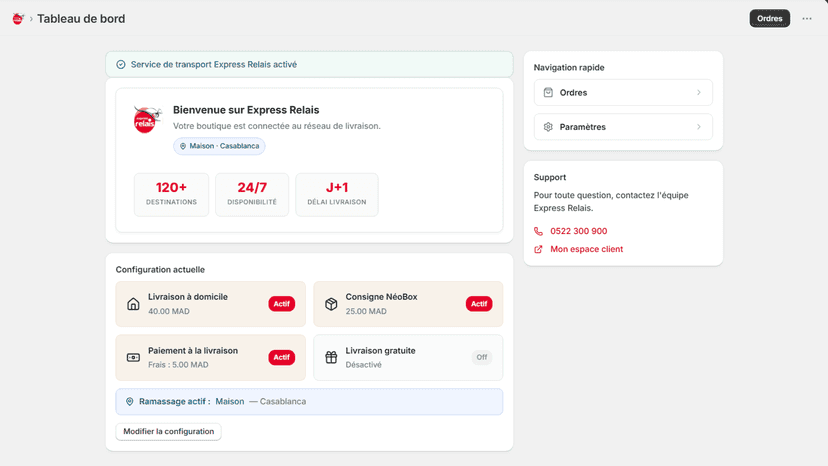Click the Express Relais logo in welcome card
The height and width of the screenshot is (466, 828).
(147, 120)
